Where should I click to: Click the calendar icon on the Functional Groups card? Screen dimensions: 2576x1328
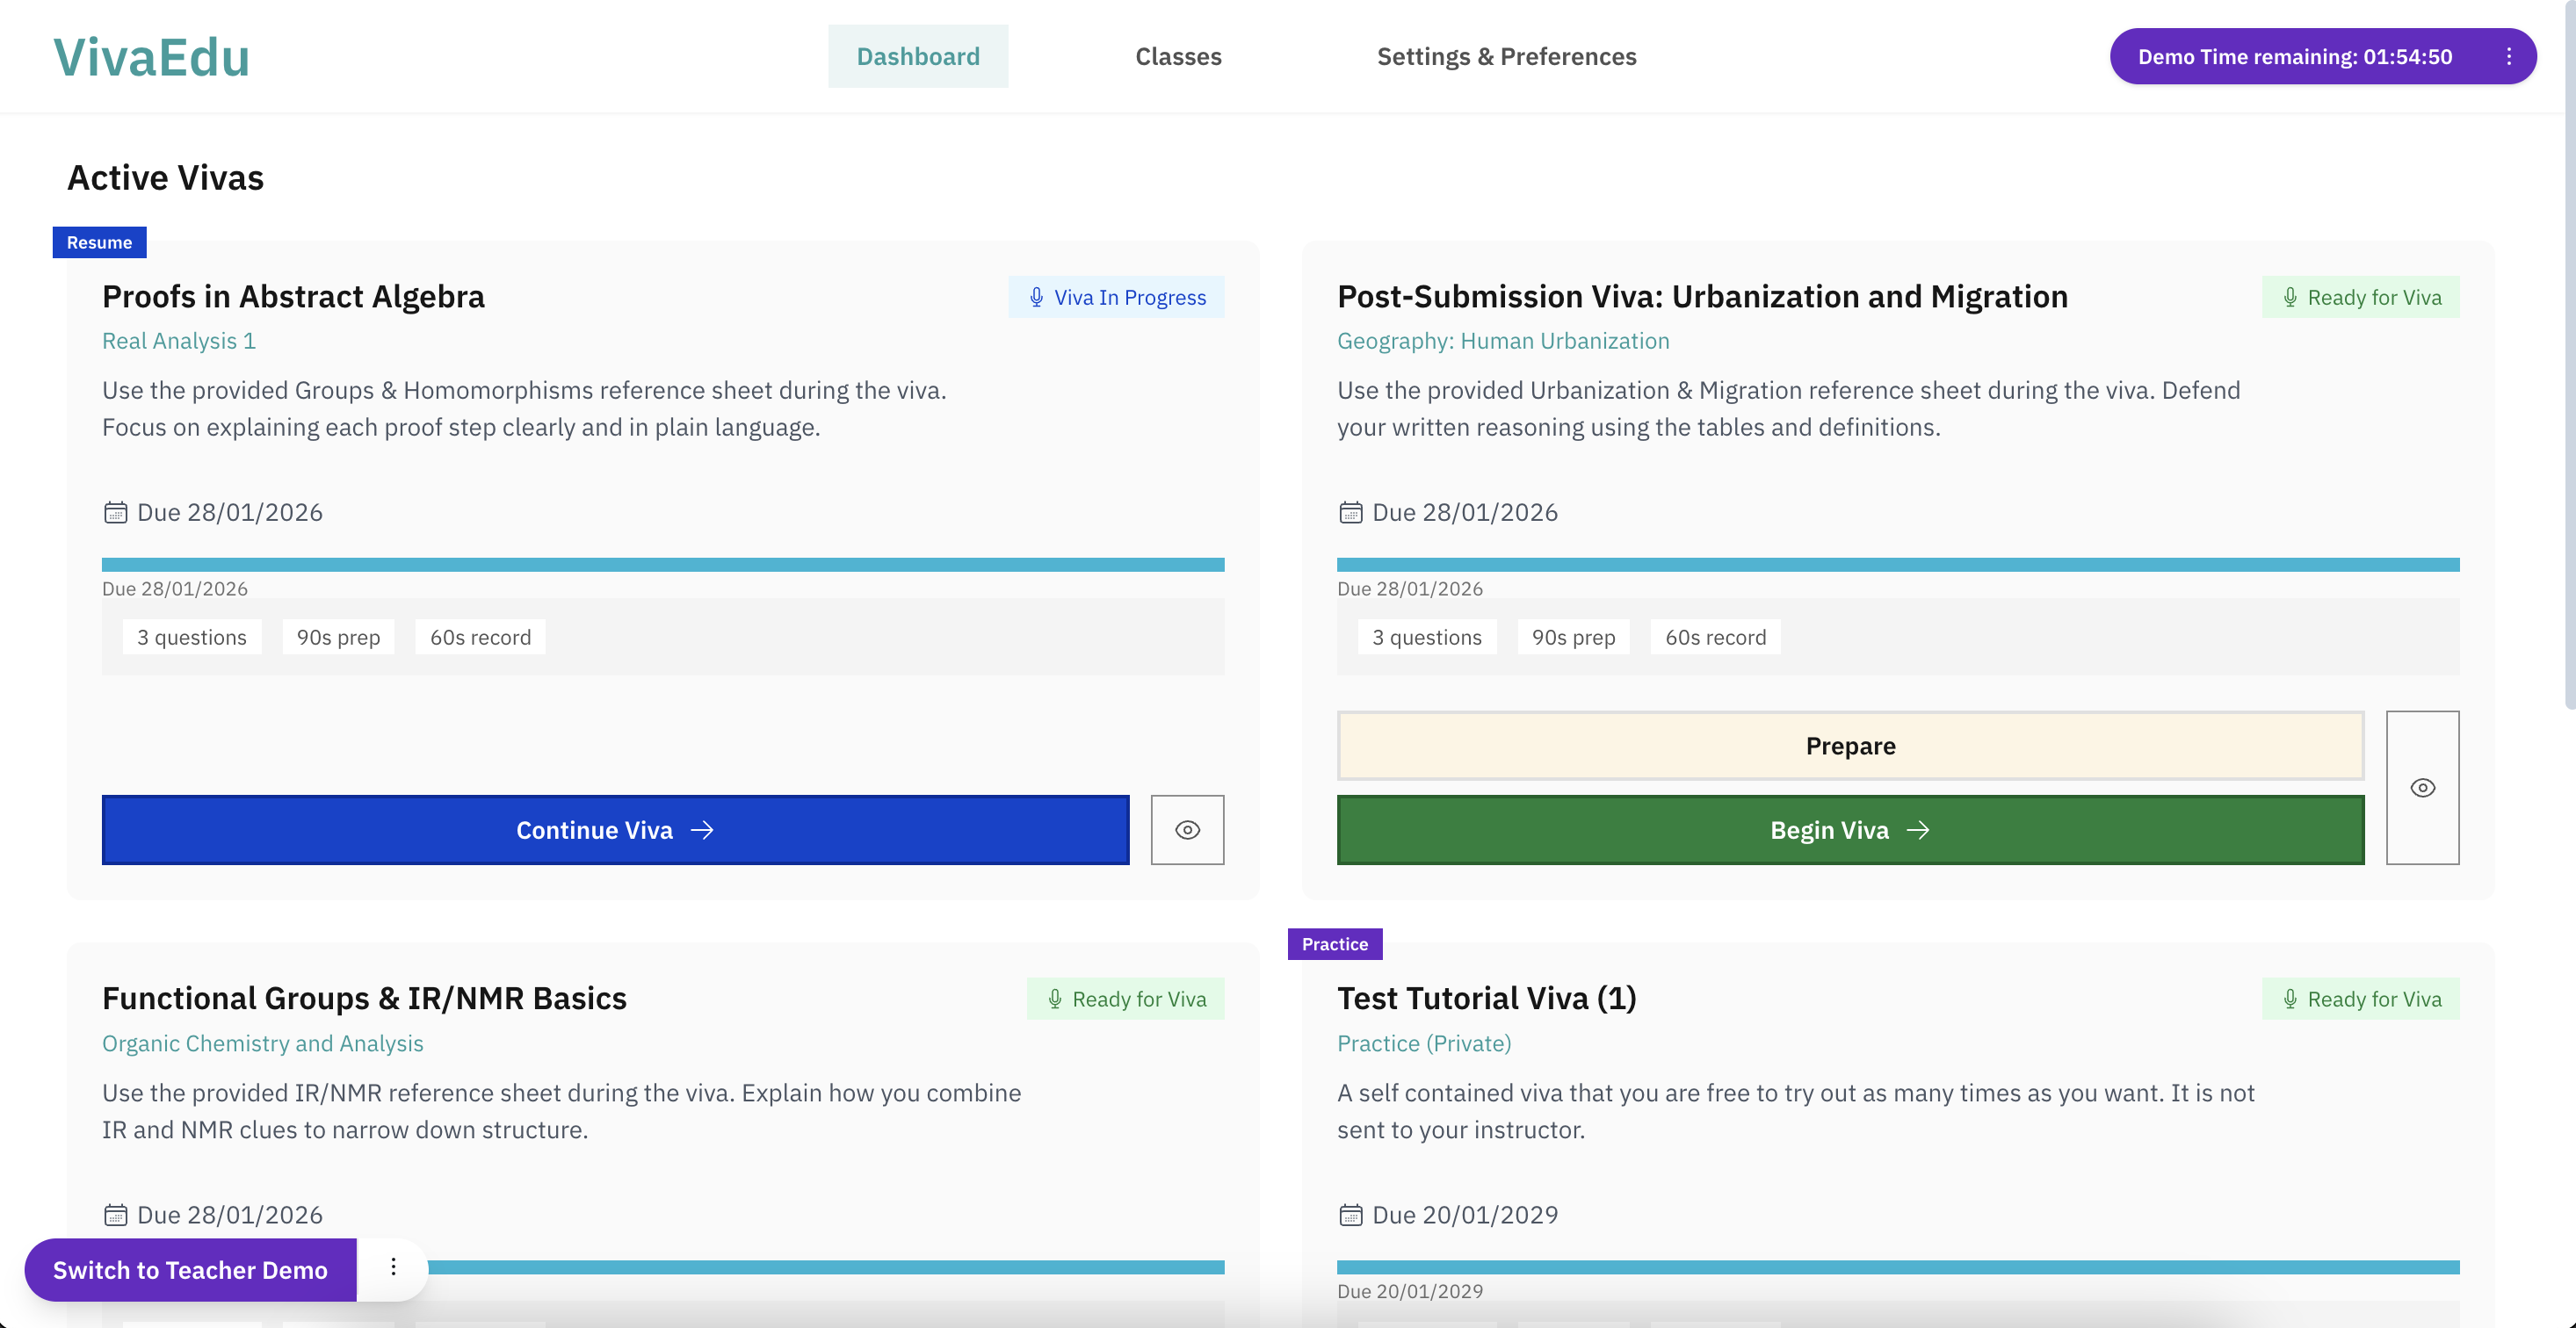[x=115, y=1214]
